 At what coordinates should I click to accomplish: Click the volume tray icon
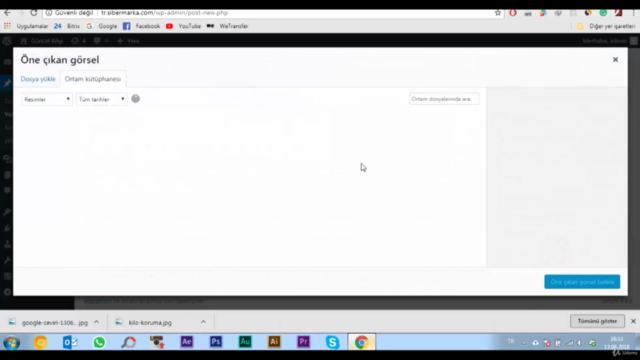coord(580,343)
